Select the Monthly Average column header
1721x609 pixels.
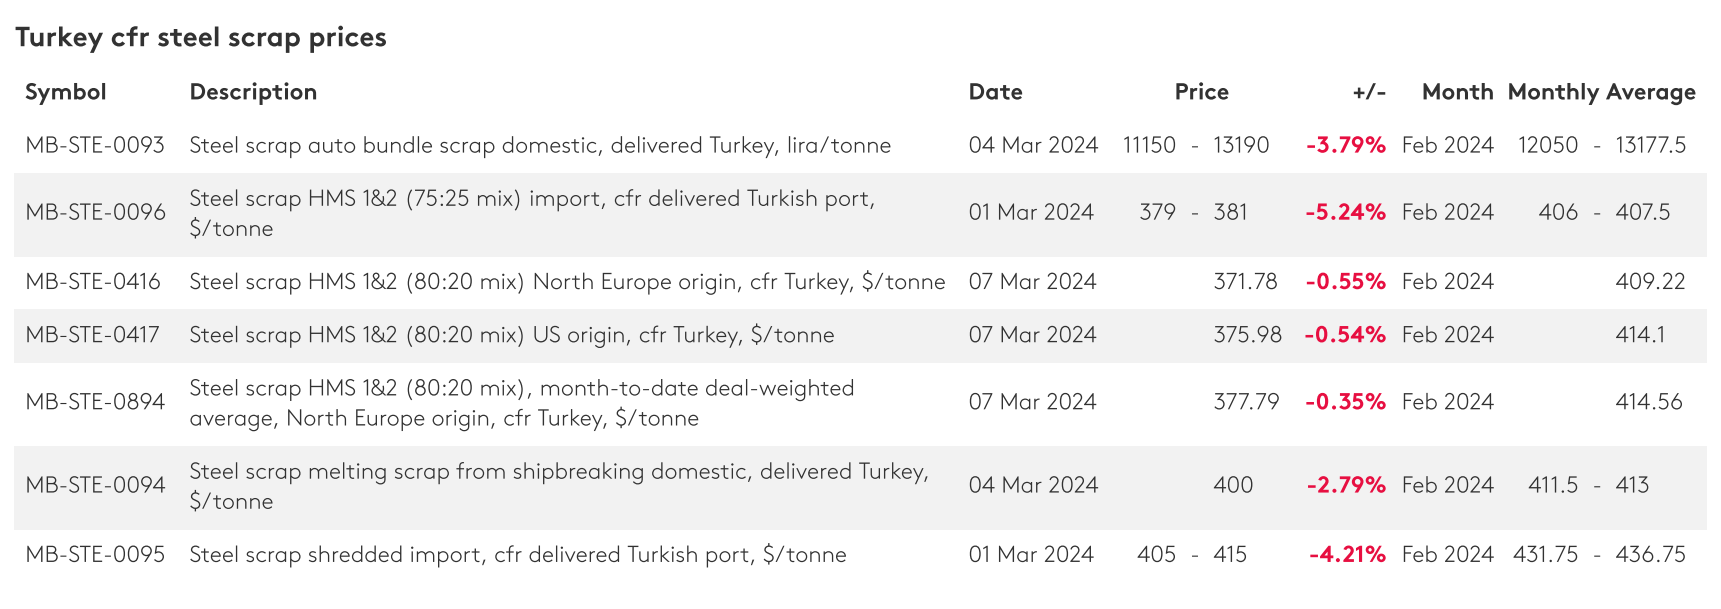[x=1601, y=92]
